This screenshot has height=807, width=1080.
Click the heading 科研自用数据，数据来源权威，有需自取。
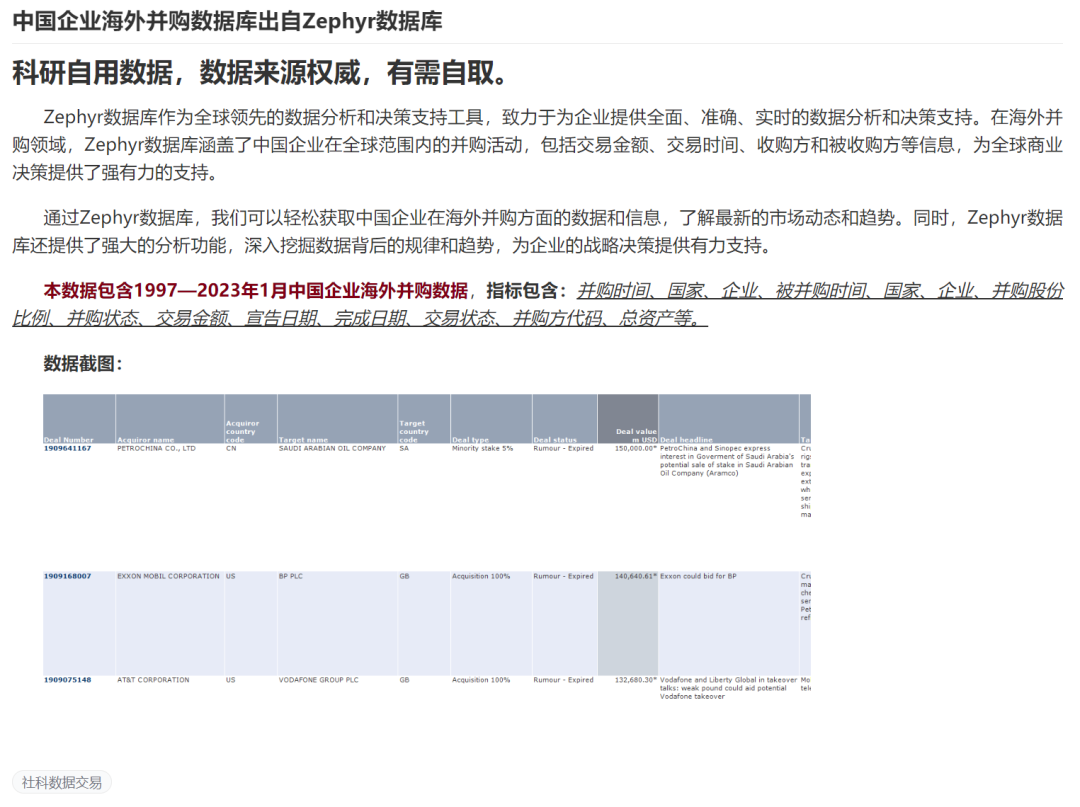(262, 73)
